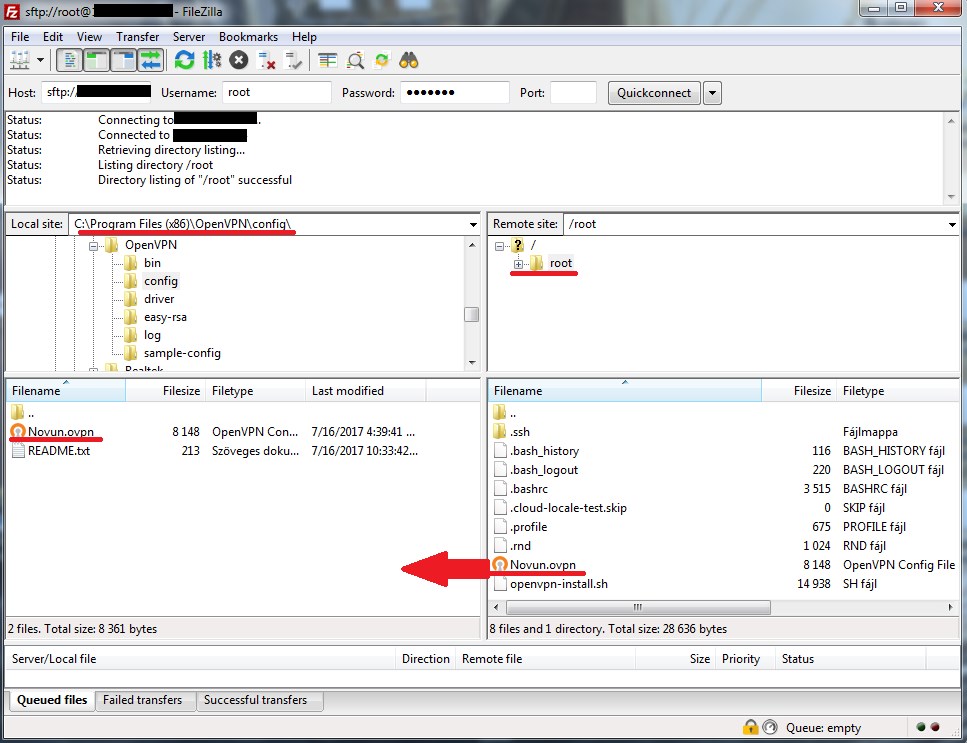This screenshot has width=967, height=743.
Task: Toggle message log display
Action: pyautogui.click(x=70, y=60)
